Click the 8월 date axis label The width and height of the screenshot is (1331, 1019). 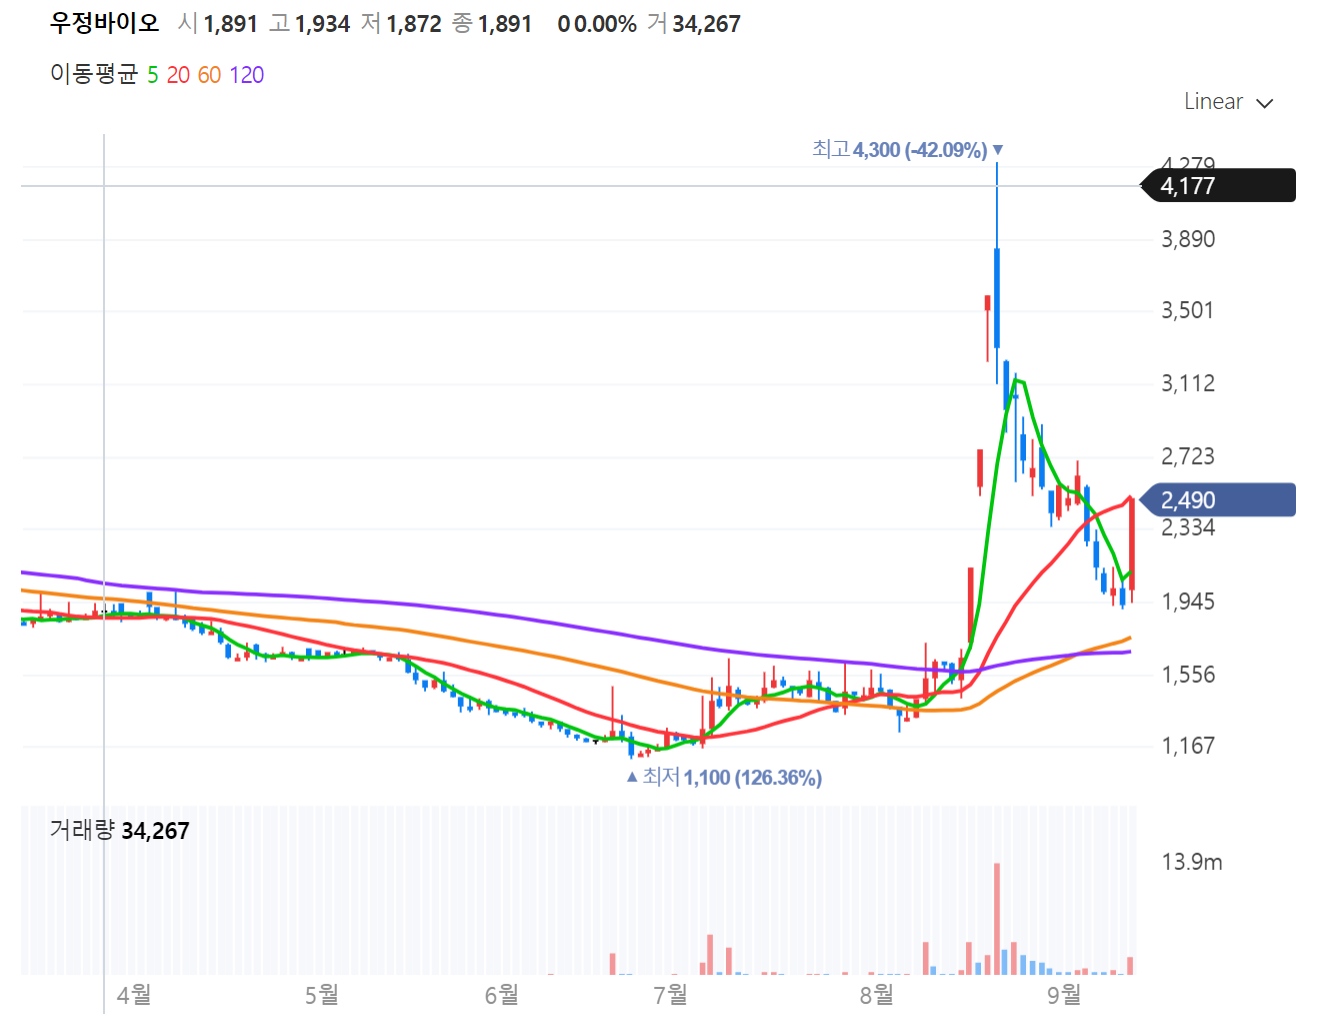click(x=877, y=994)
